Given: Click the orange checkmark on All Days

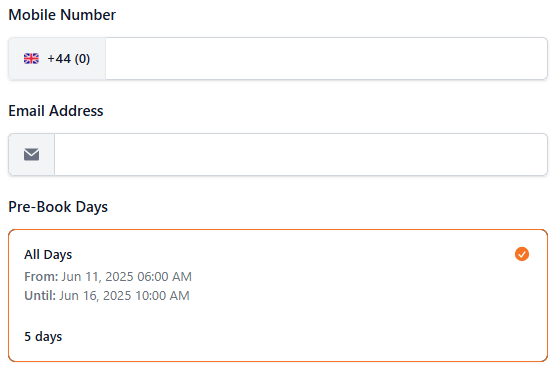Looking at the screenshot, I should (521, 254).
